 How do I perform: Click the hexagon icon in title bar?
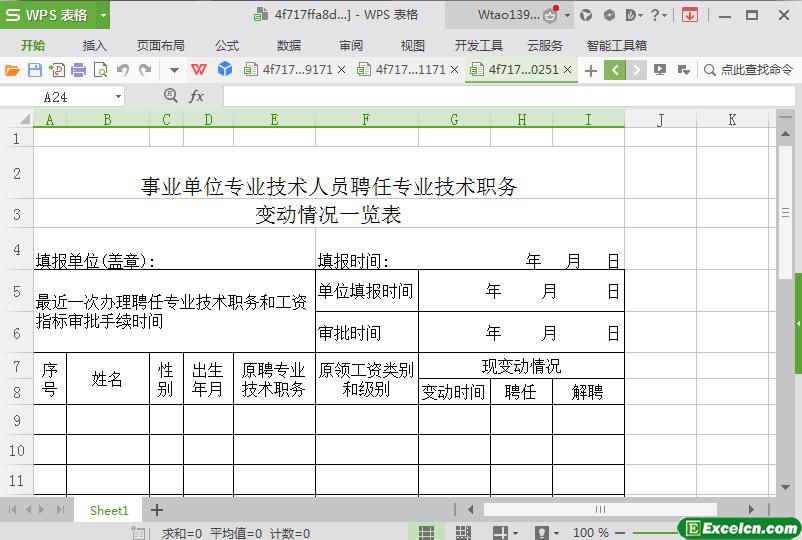(609, 15)
